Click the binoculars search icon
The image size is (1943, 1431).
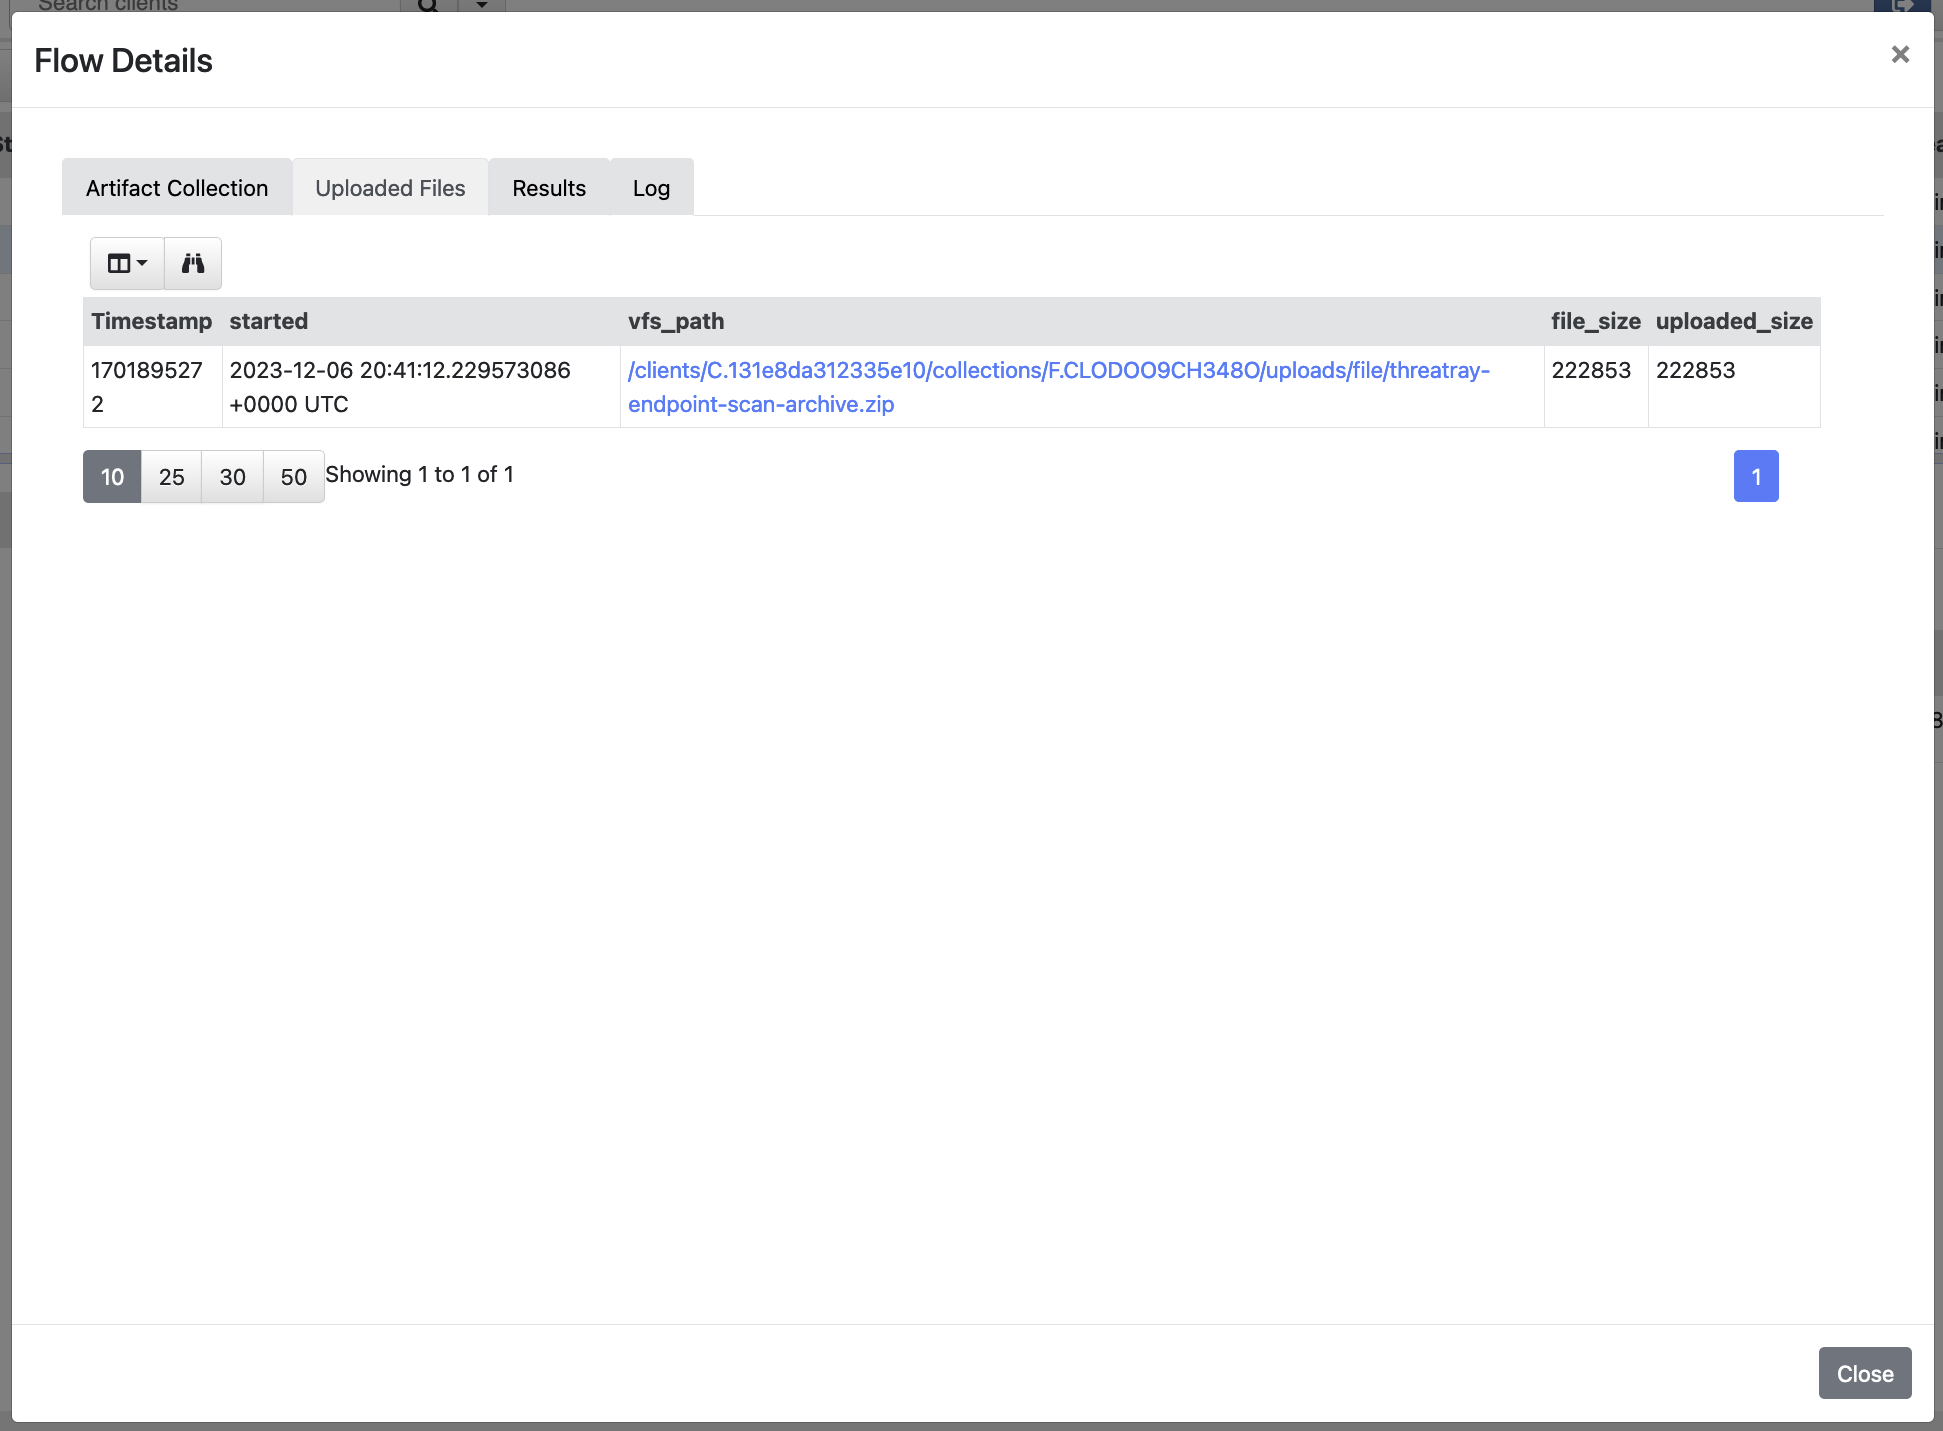[x=192, y=261]
